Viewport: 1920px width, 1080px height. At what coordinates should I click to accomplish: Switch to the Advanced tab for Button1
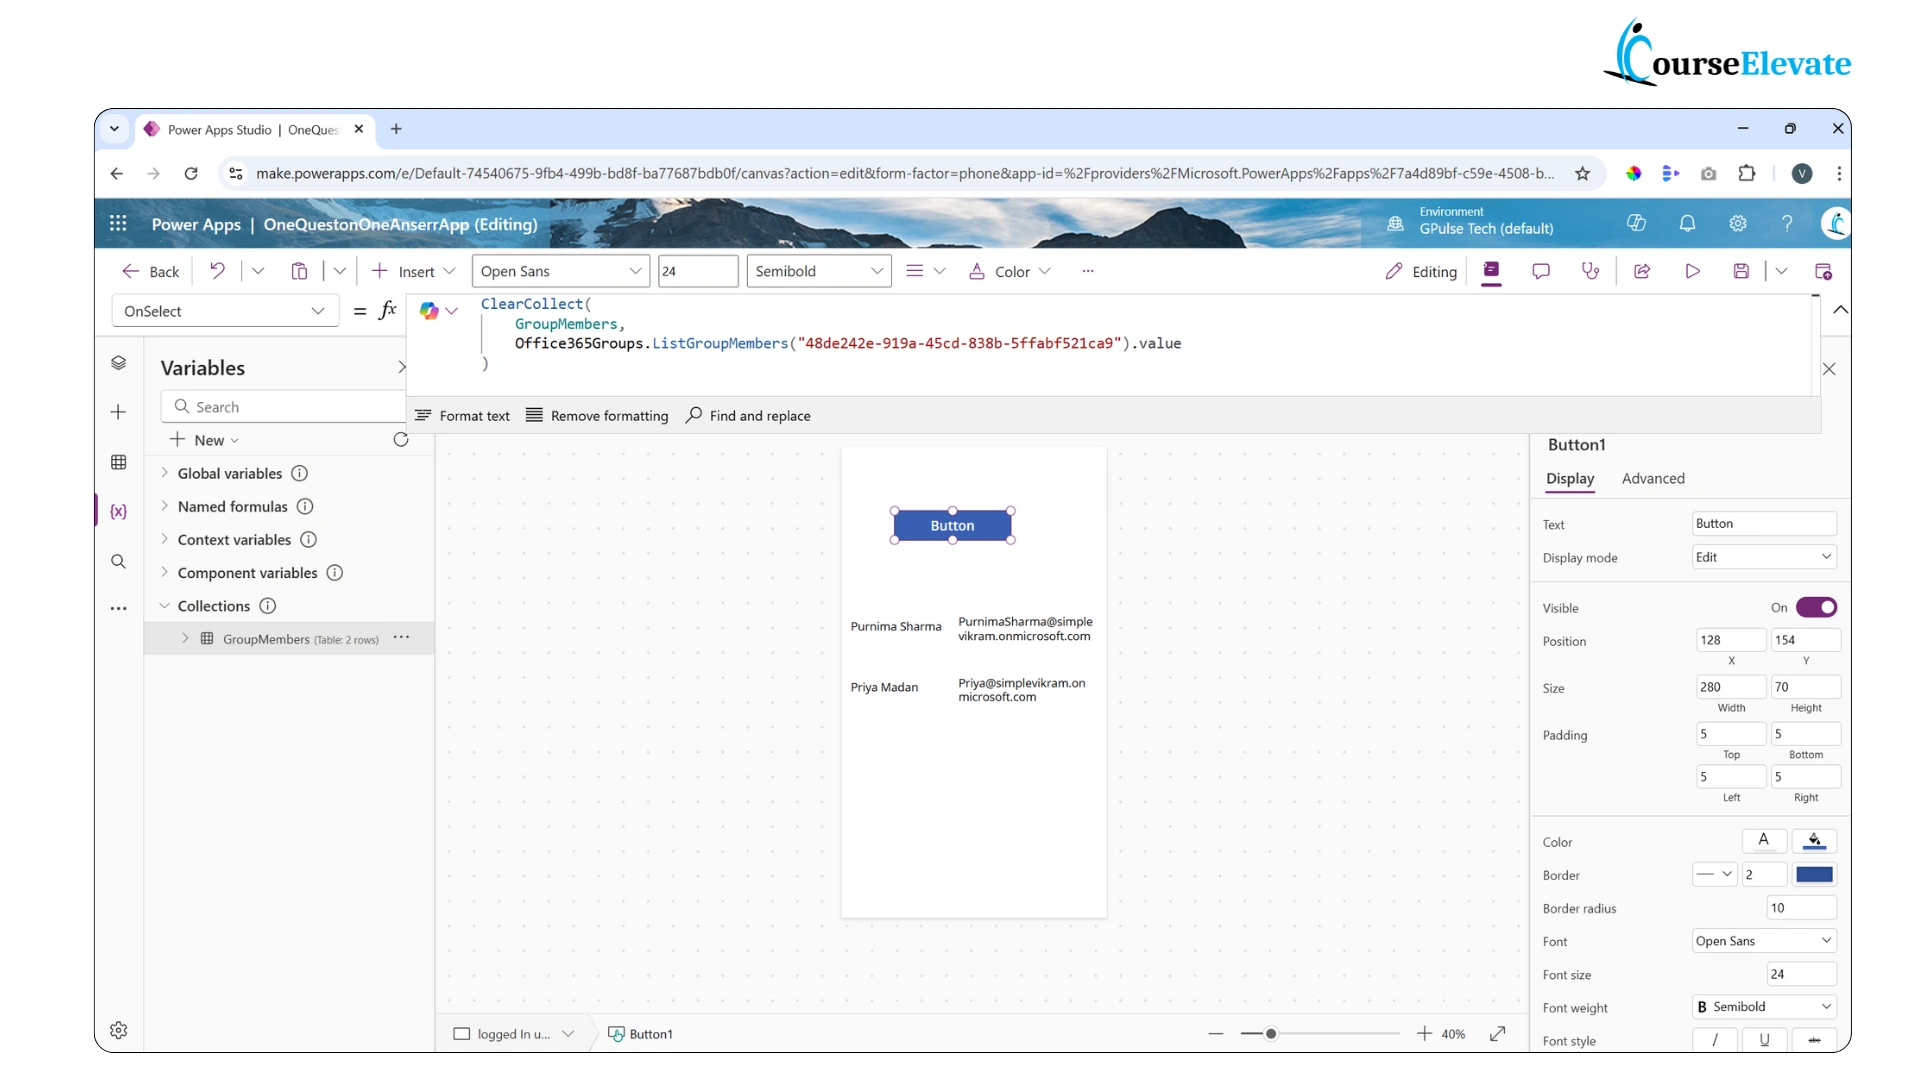pos(1653,479)
